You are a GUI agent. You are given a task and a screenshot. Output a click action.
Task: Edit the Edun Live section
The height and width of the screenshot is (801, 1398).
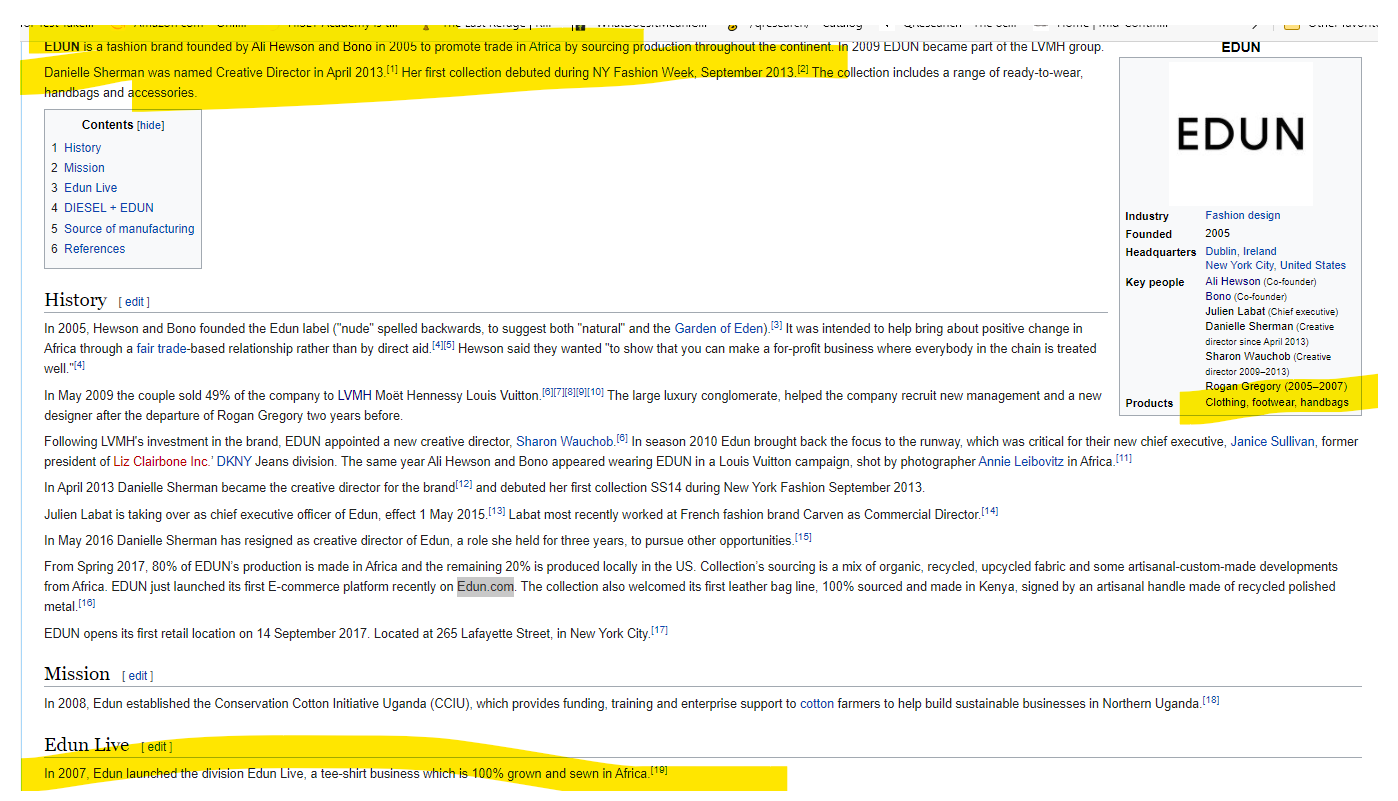[158, 747]
